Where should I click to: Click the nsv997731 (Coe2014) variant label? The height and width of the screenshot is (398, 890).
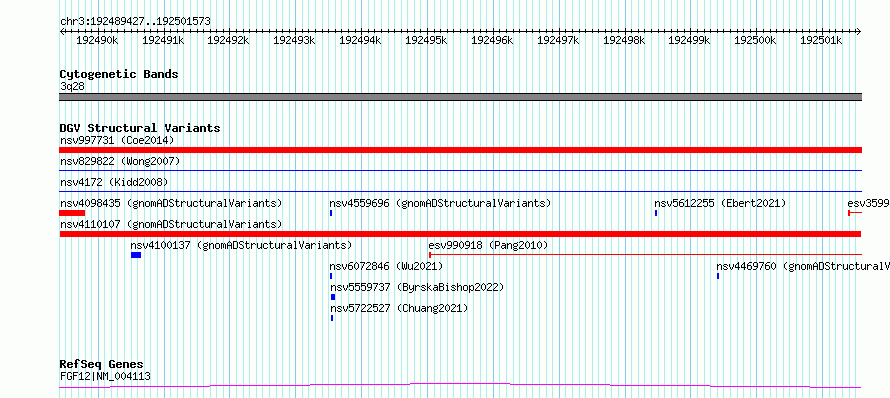pyautogui.click(x=117, y=140)
